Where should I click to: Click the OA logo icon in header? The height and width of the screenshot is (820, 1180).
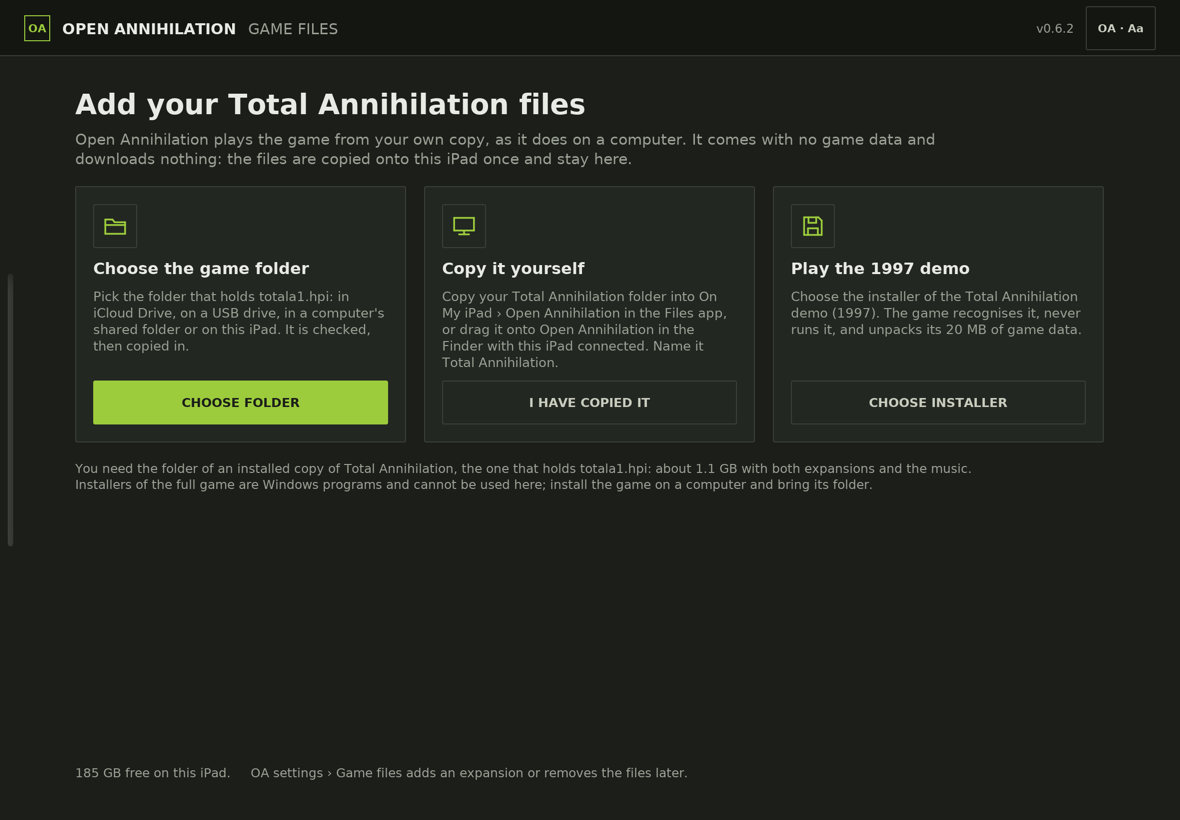pyautogui.click(x=37, y=29)
